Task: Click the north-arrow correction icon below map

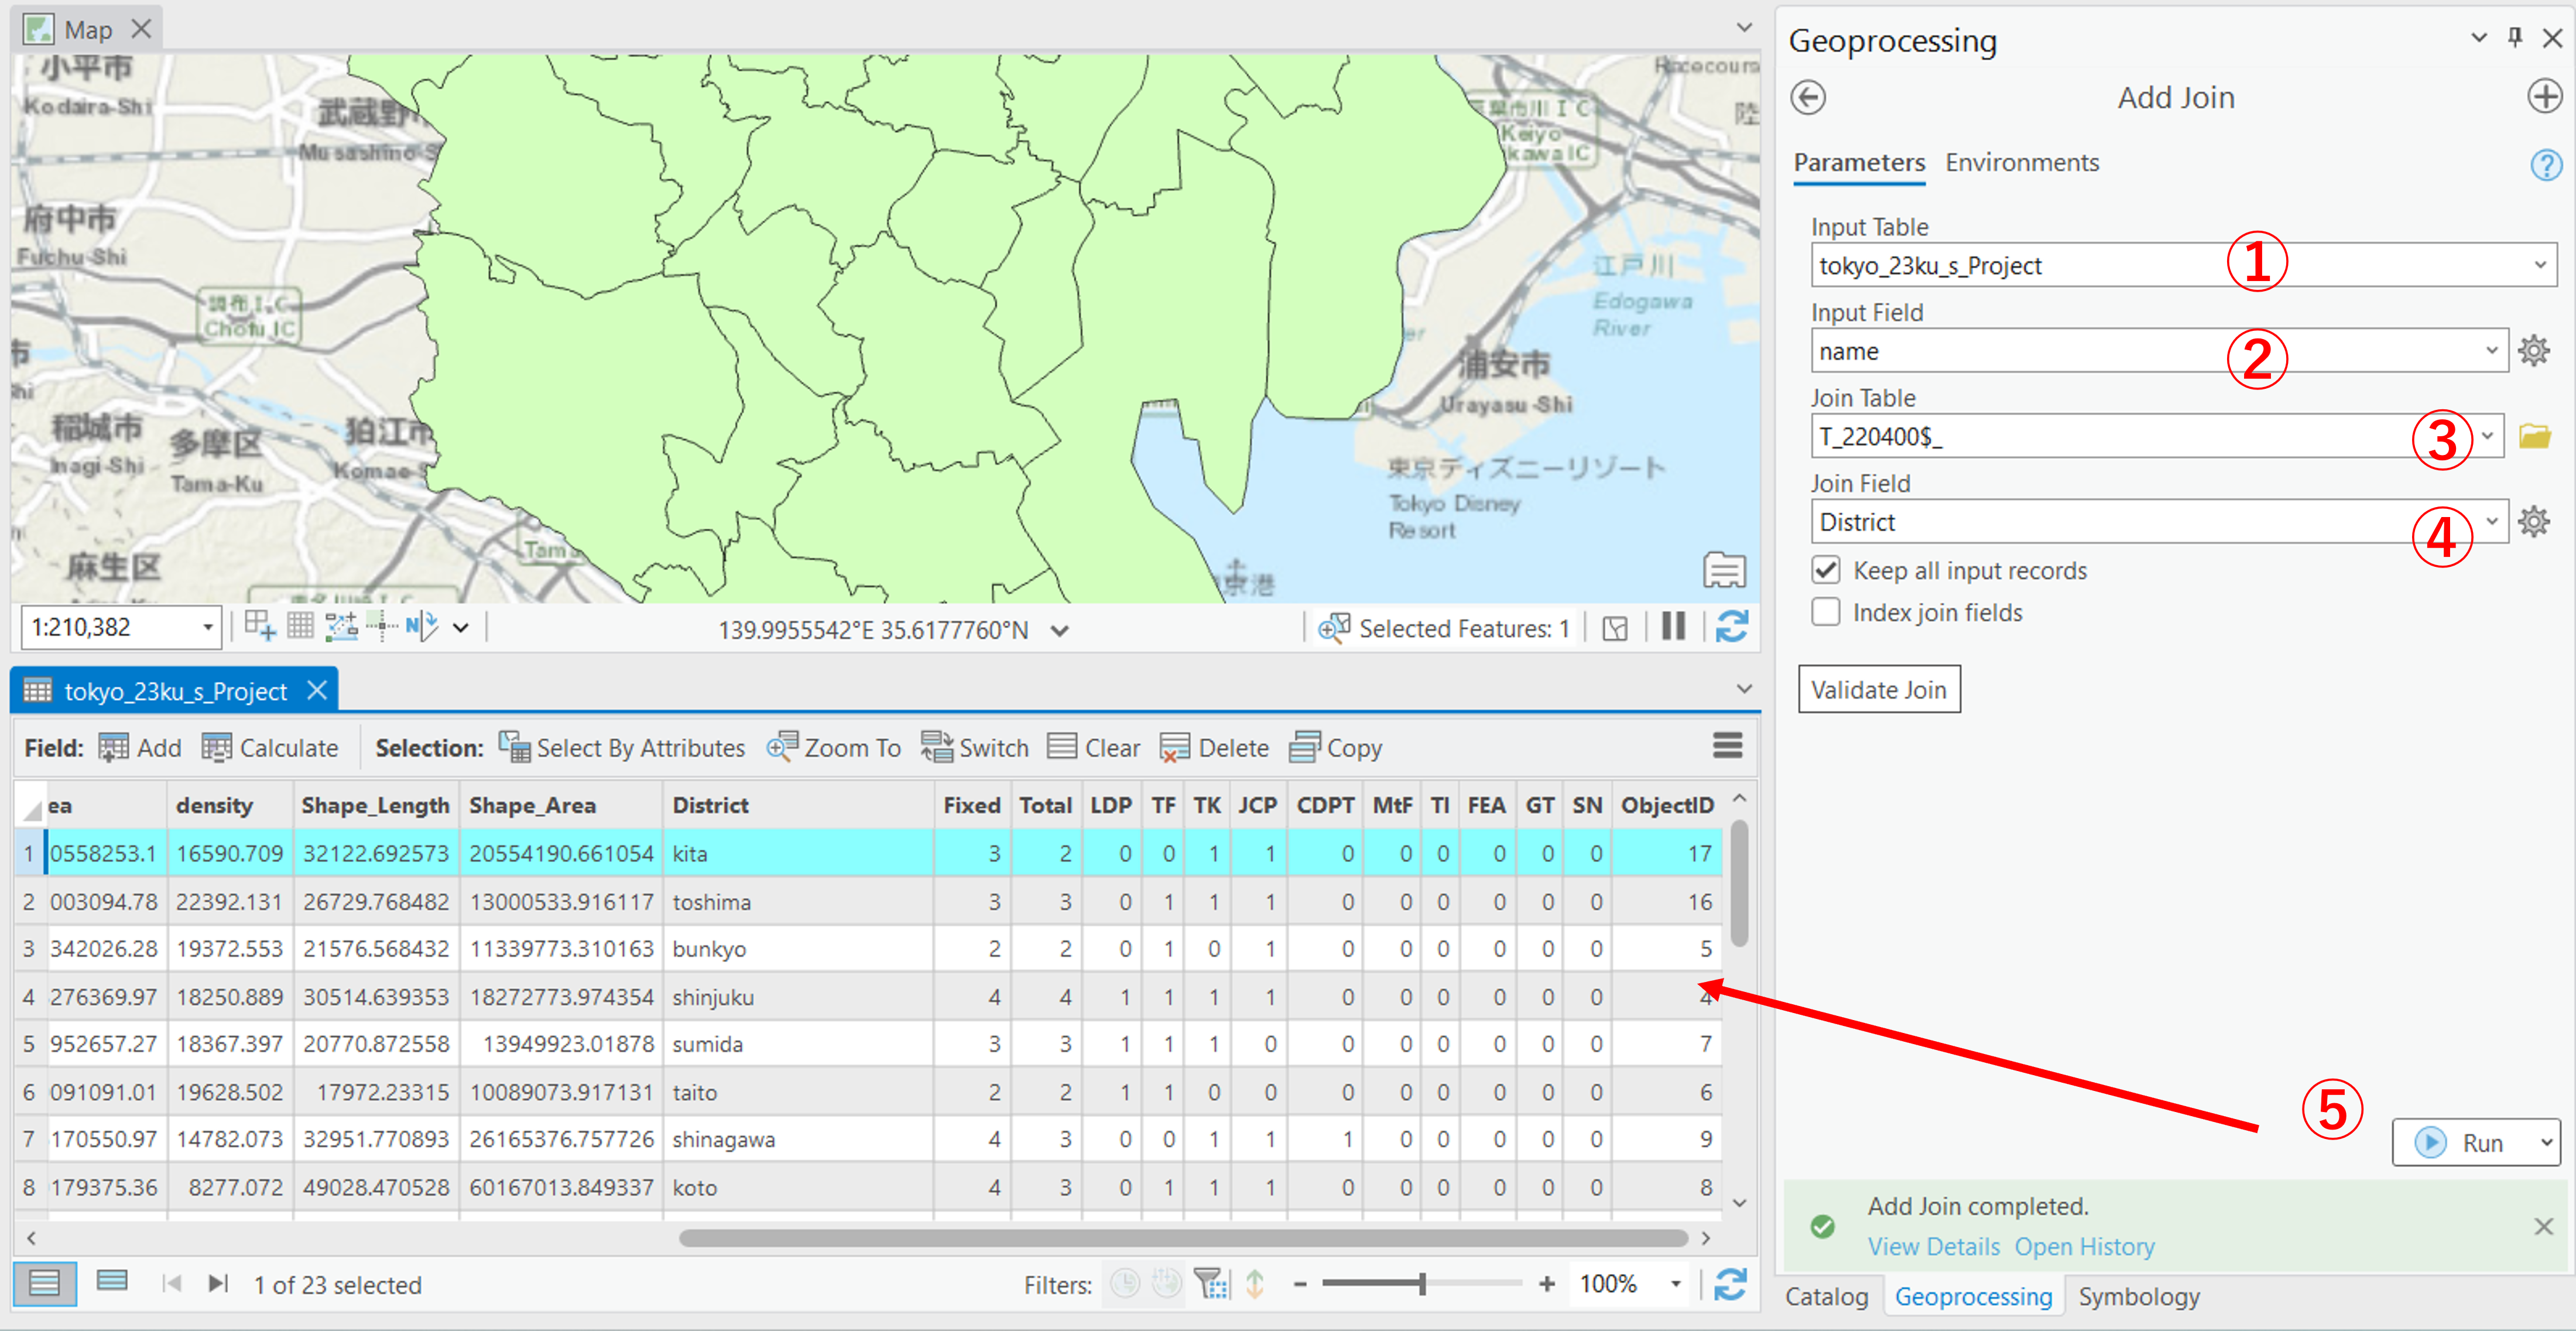Action: pos(422,627)
